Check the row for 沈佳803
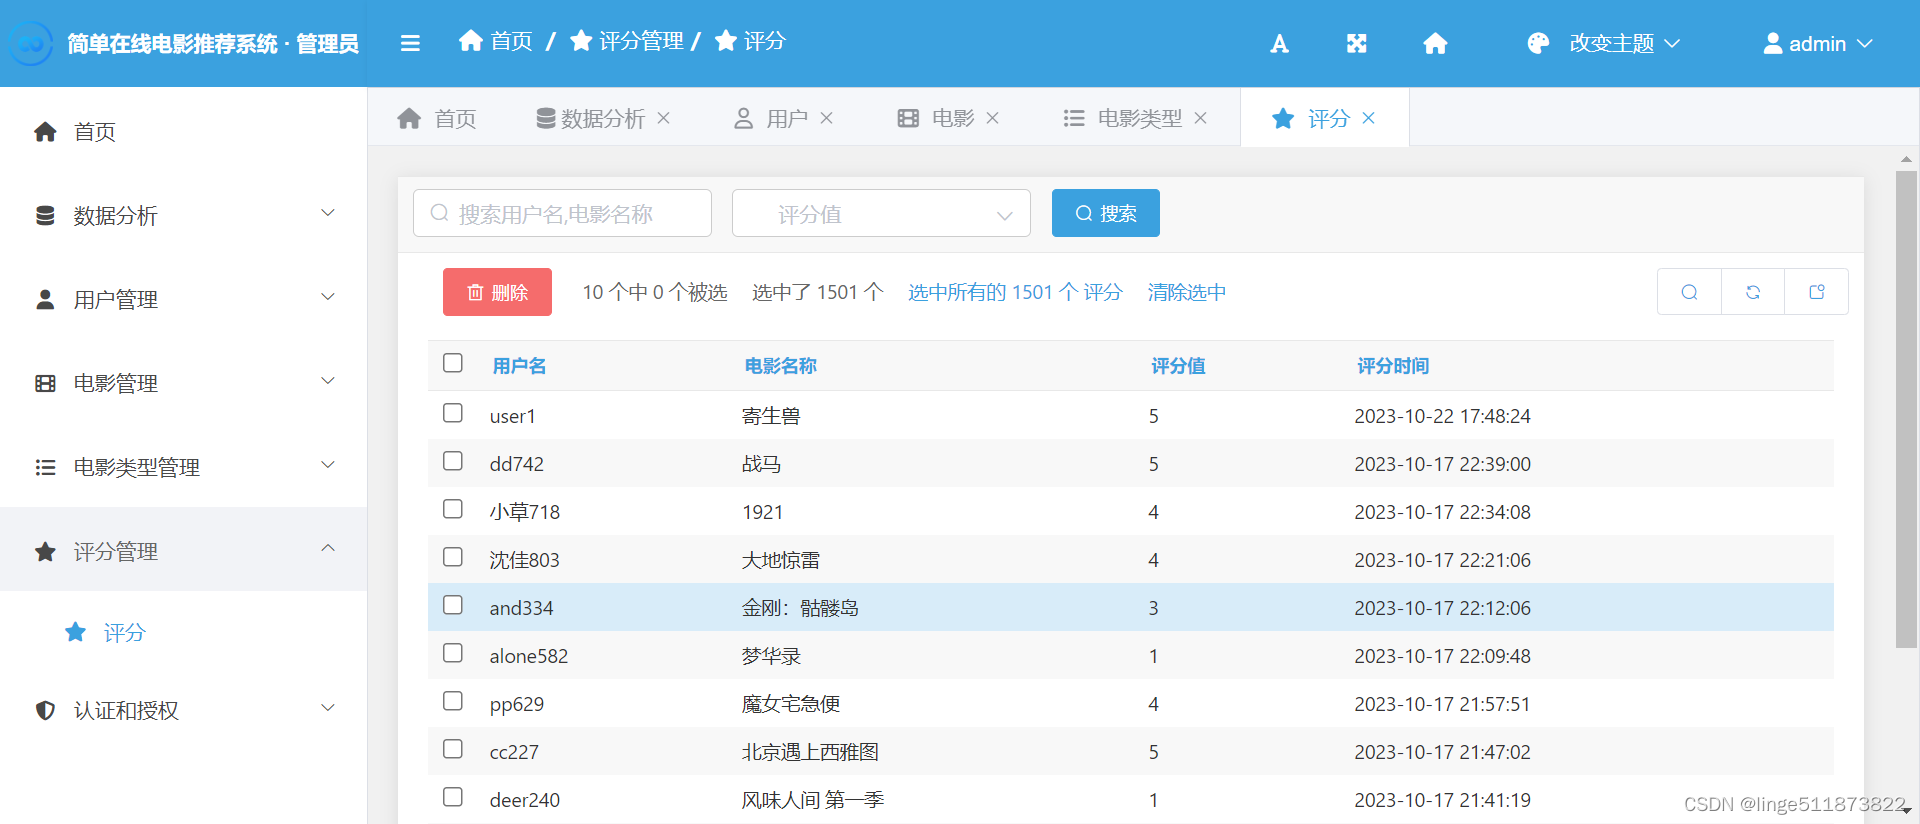This screenshot has width=1920, height=824. (x=453, y=557)
